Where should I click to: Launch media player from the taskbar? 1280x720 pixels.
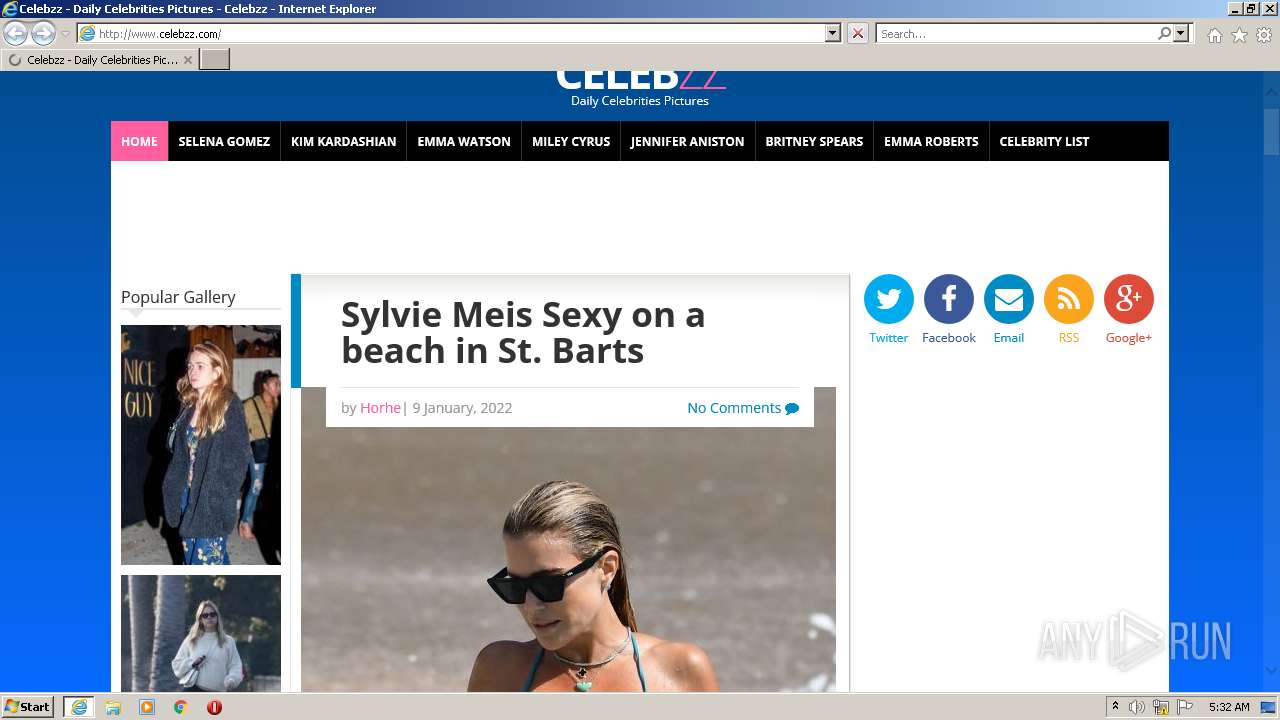(147, 707)
